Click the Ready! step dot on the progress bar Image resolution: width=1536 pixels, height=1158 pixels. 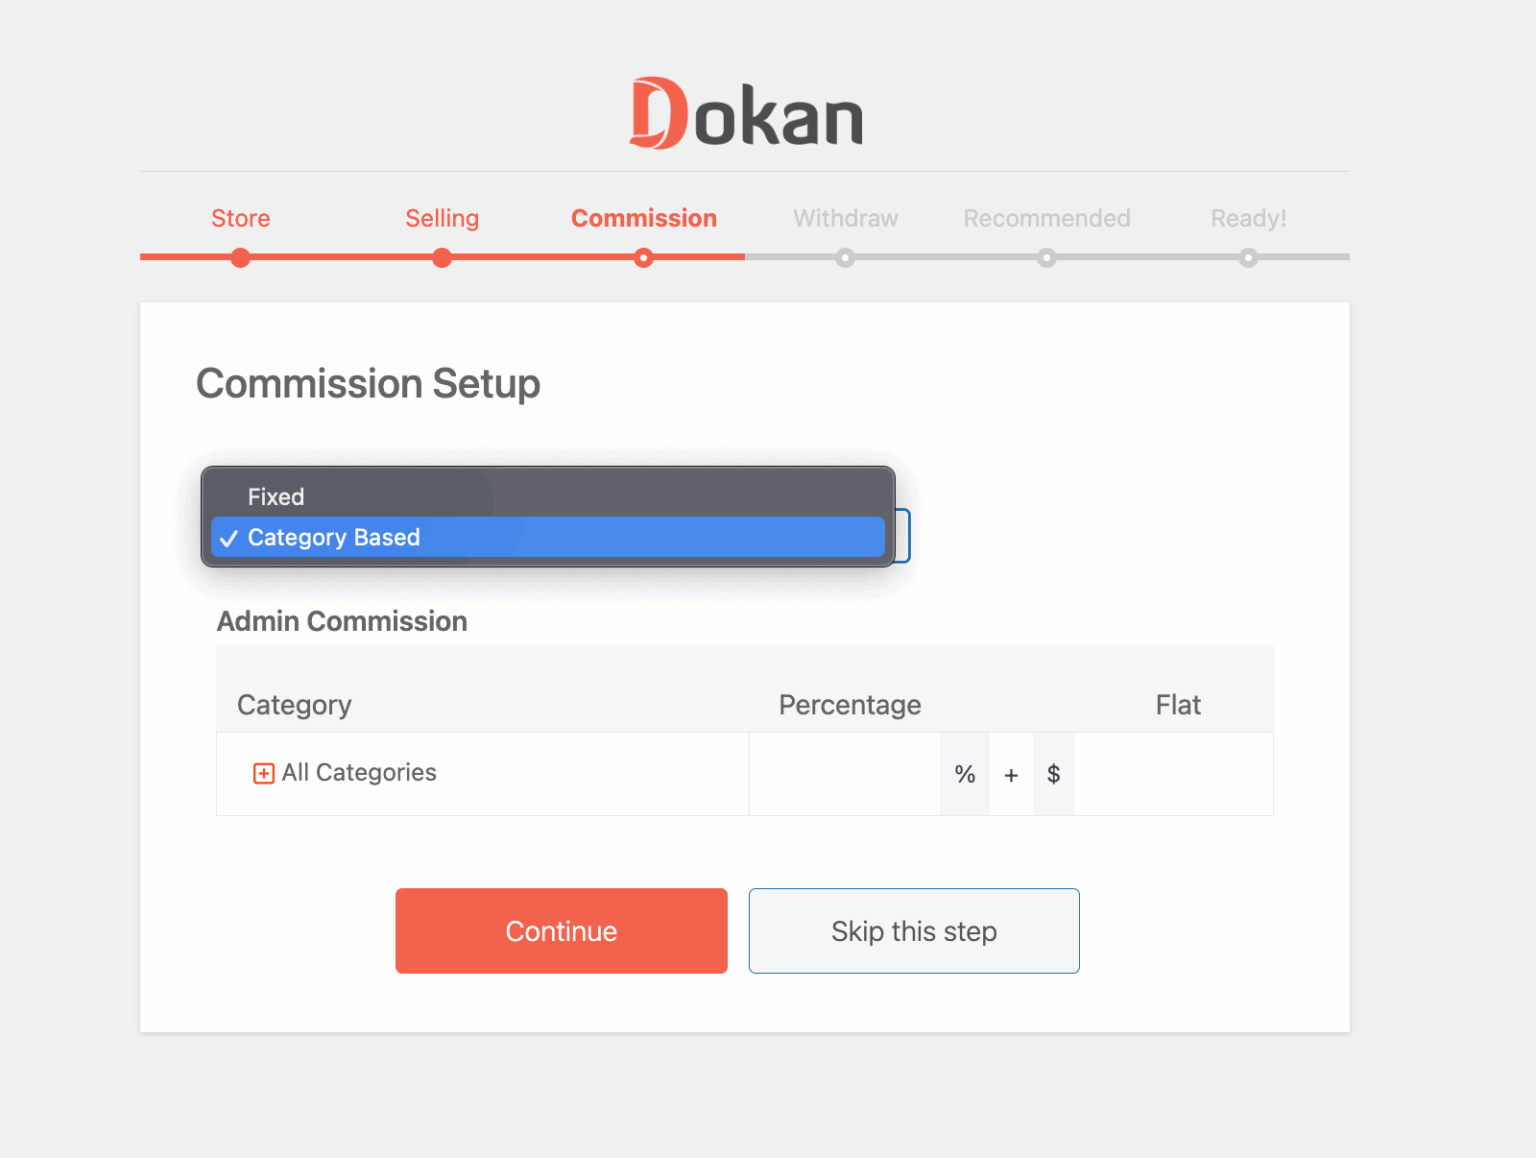pyautogui.click(x=1248, y=258)
